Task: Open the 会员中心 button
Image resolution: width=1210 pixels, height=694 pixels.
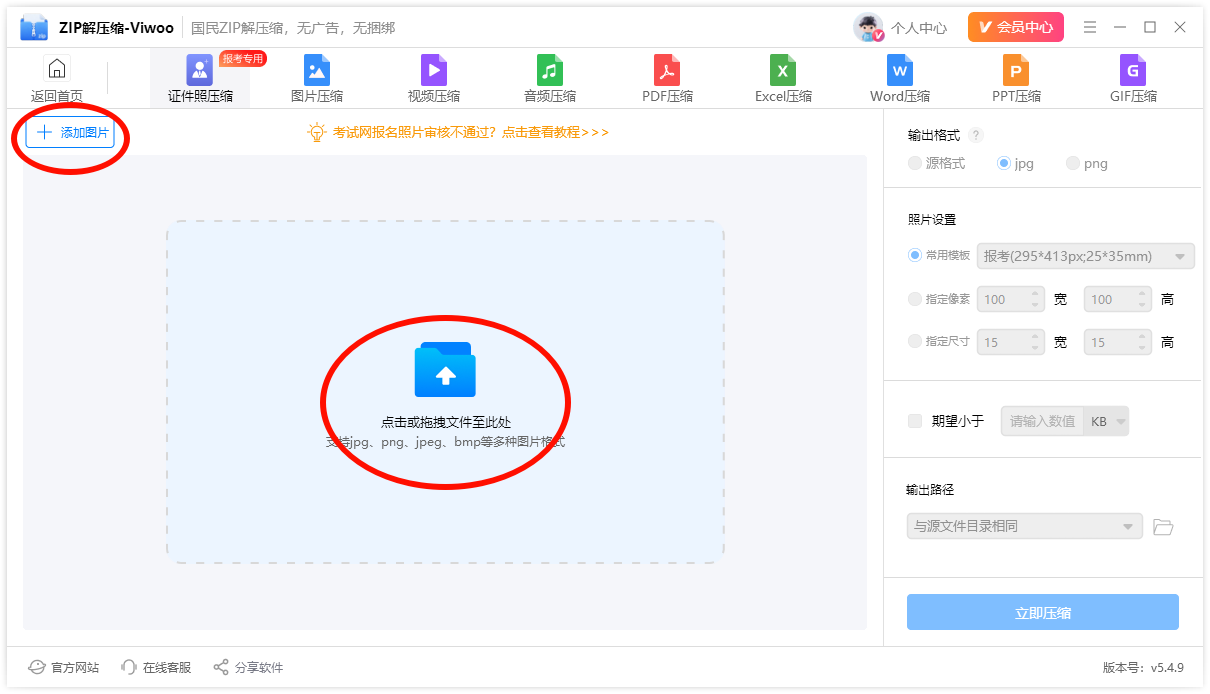Action: click(1016, 27)
